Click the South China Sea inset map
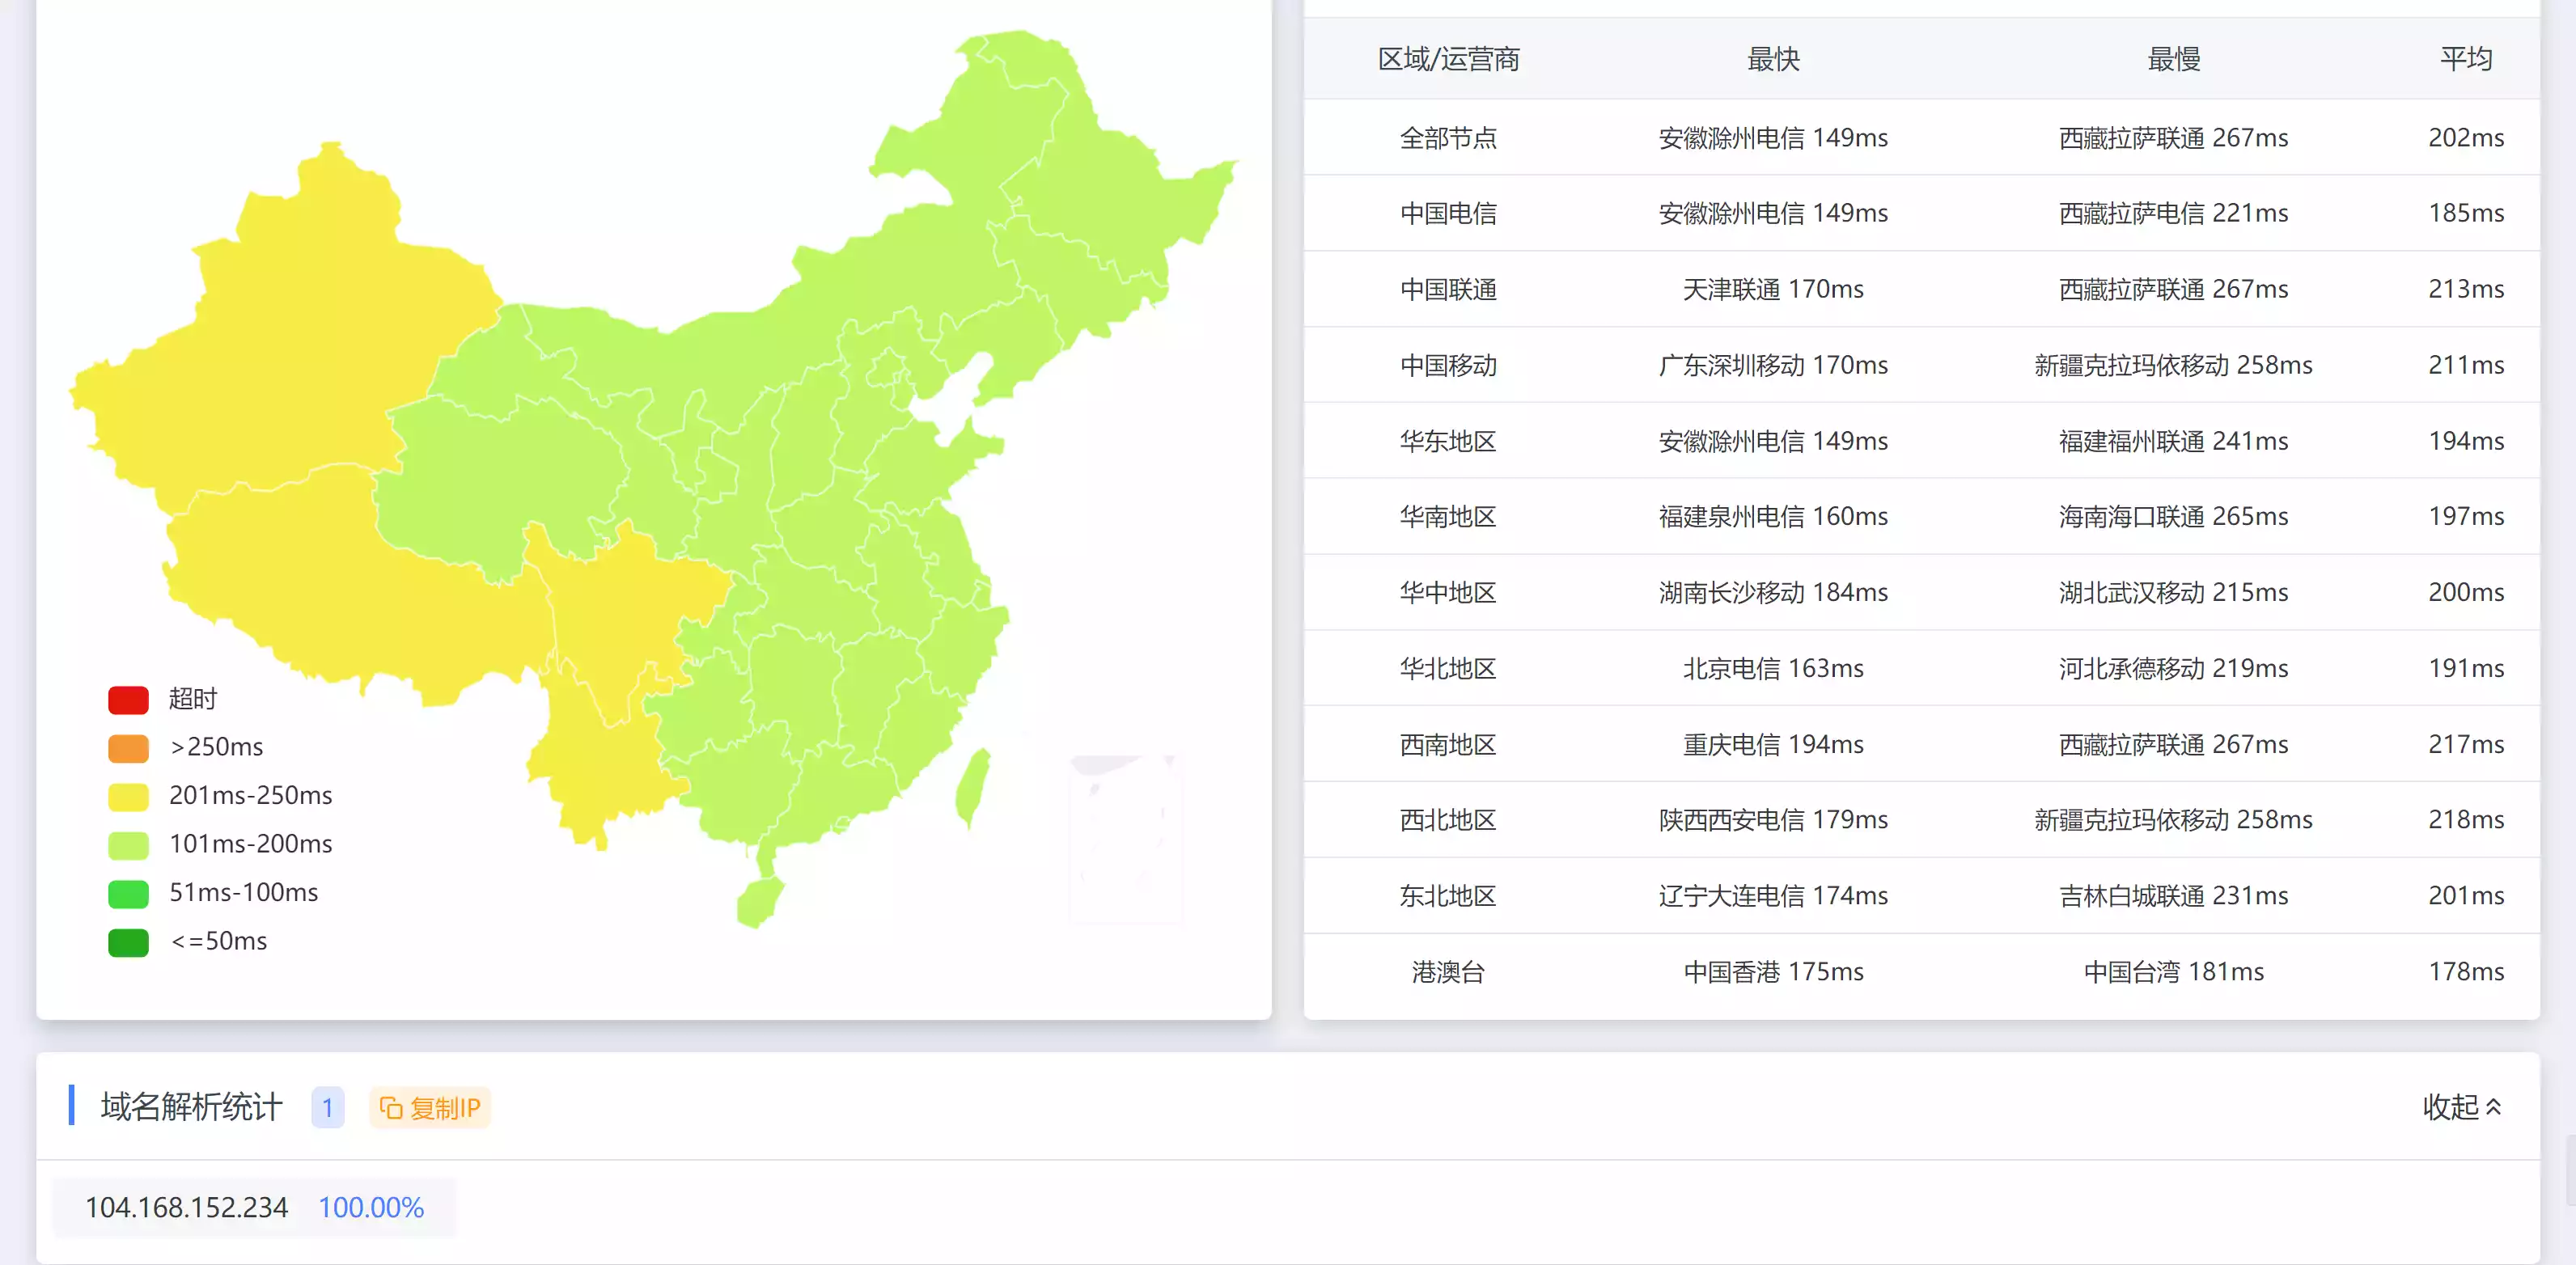Screen dimensions: 2576x1265 point(1125,839)
